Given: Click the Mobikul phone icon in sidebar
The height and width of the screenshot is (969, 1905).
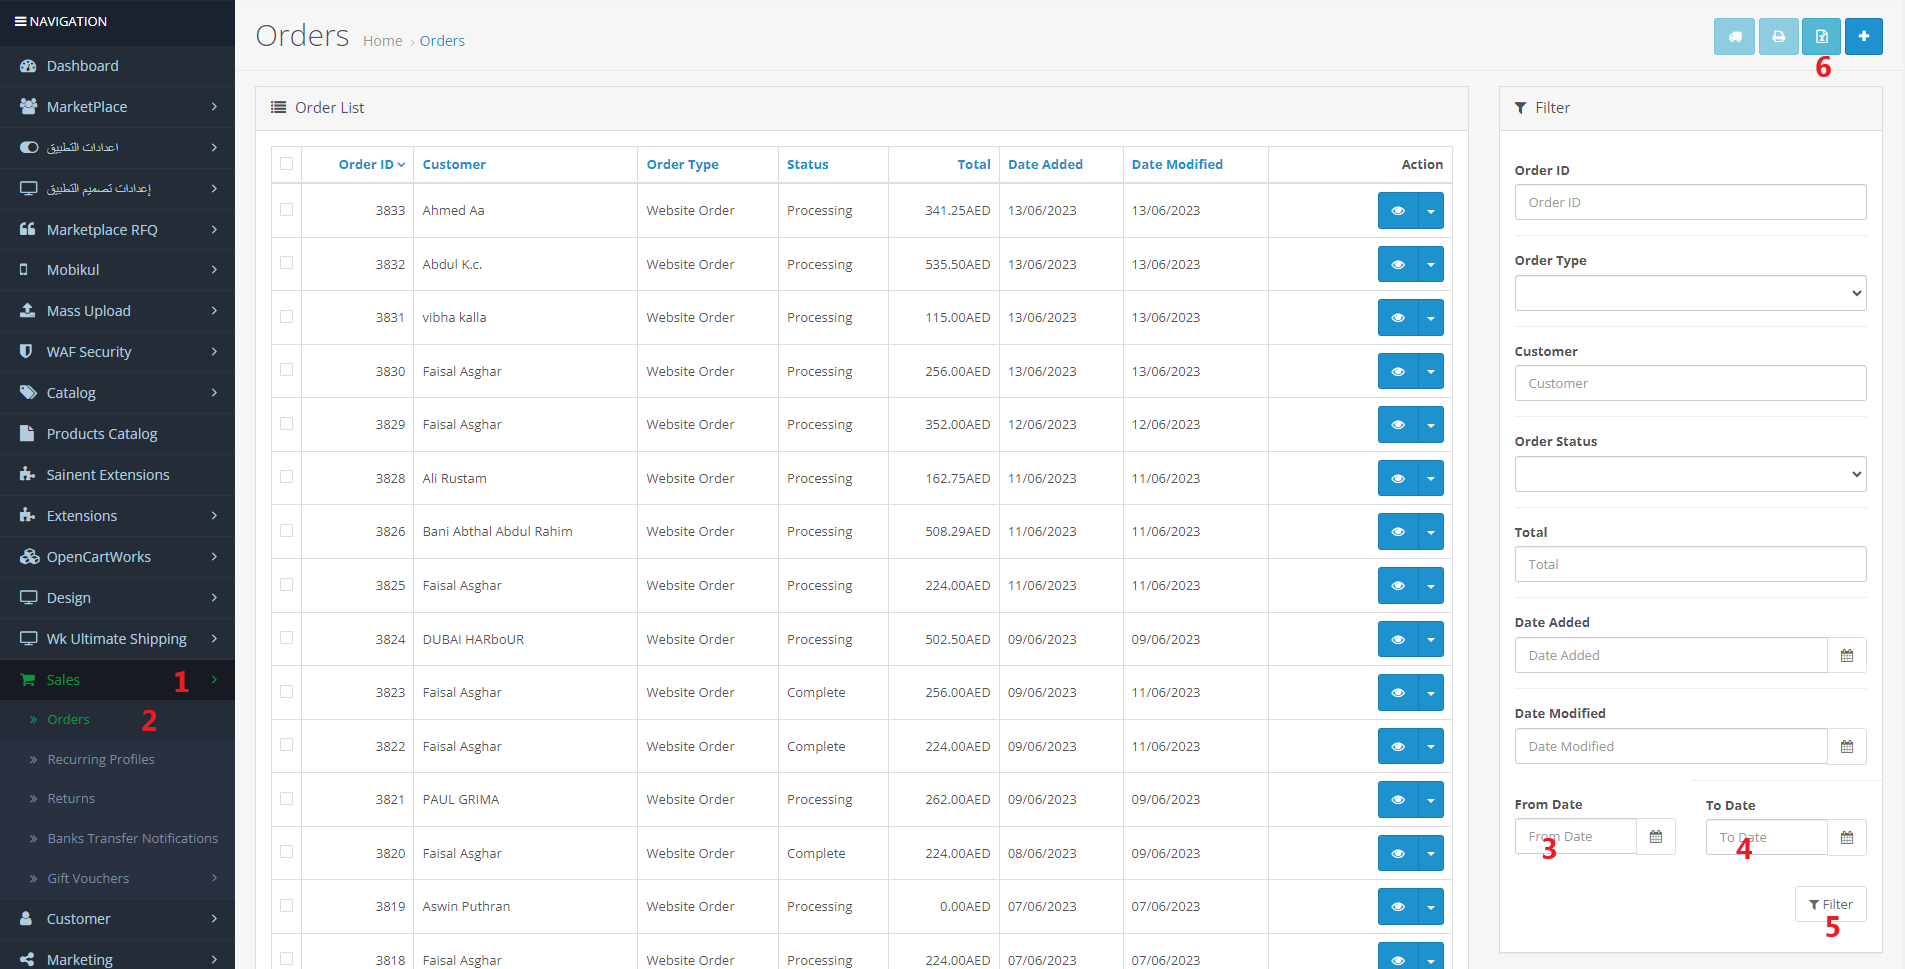Looking at the screenshot, I should [x=24, y=270].
